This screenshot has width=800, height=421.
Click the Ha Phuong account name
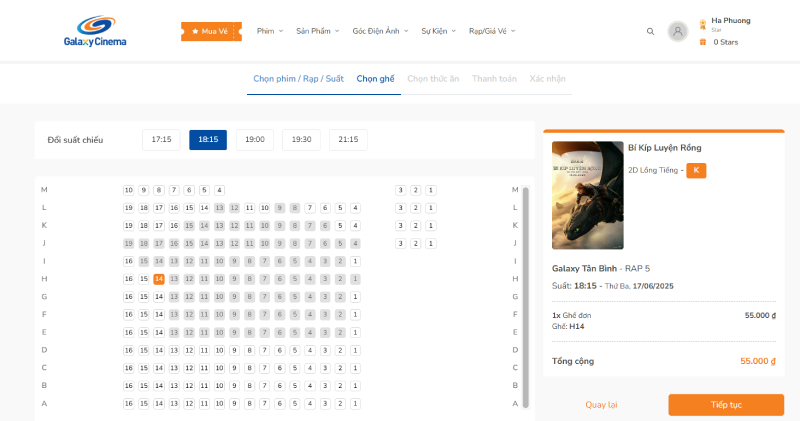pos(731,20)
